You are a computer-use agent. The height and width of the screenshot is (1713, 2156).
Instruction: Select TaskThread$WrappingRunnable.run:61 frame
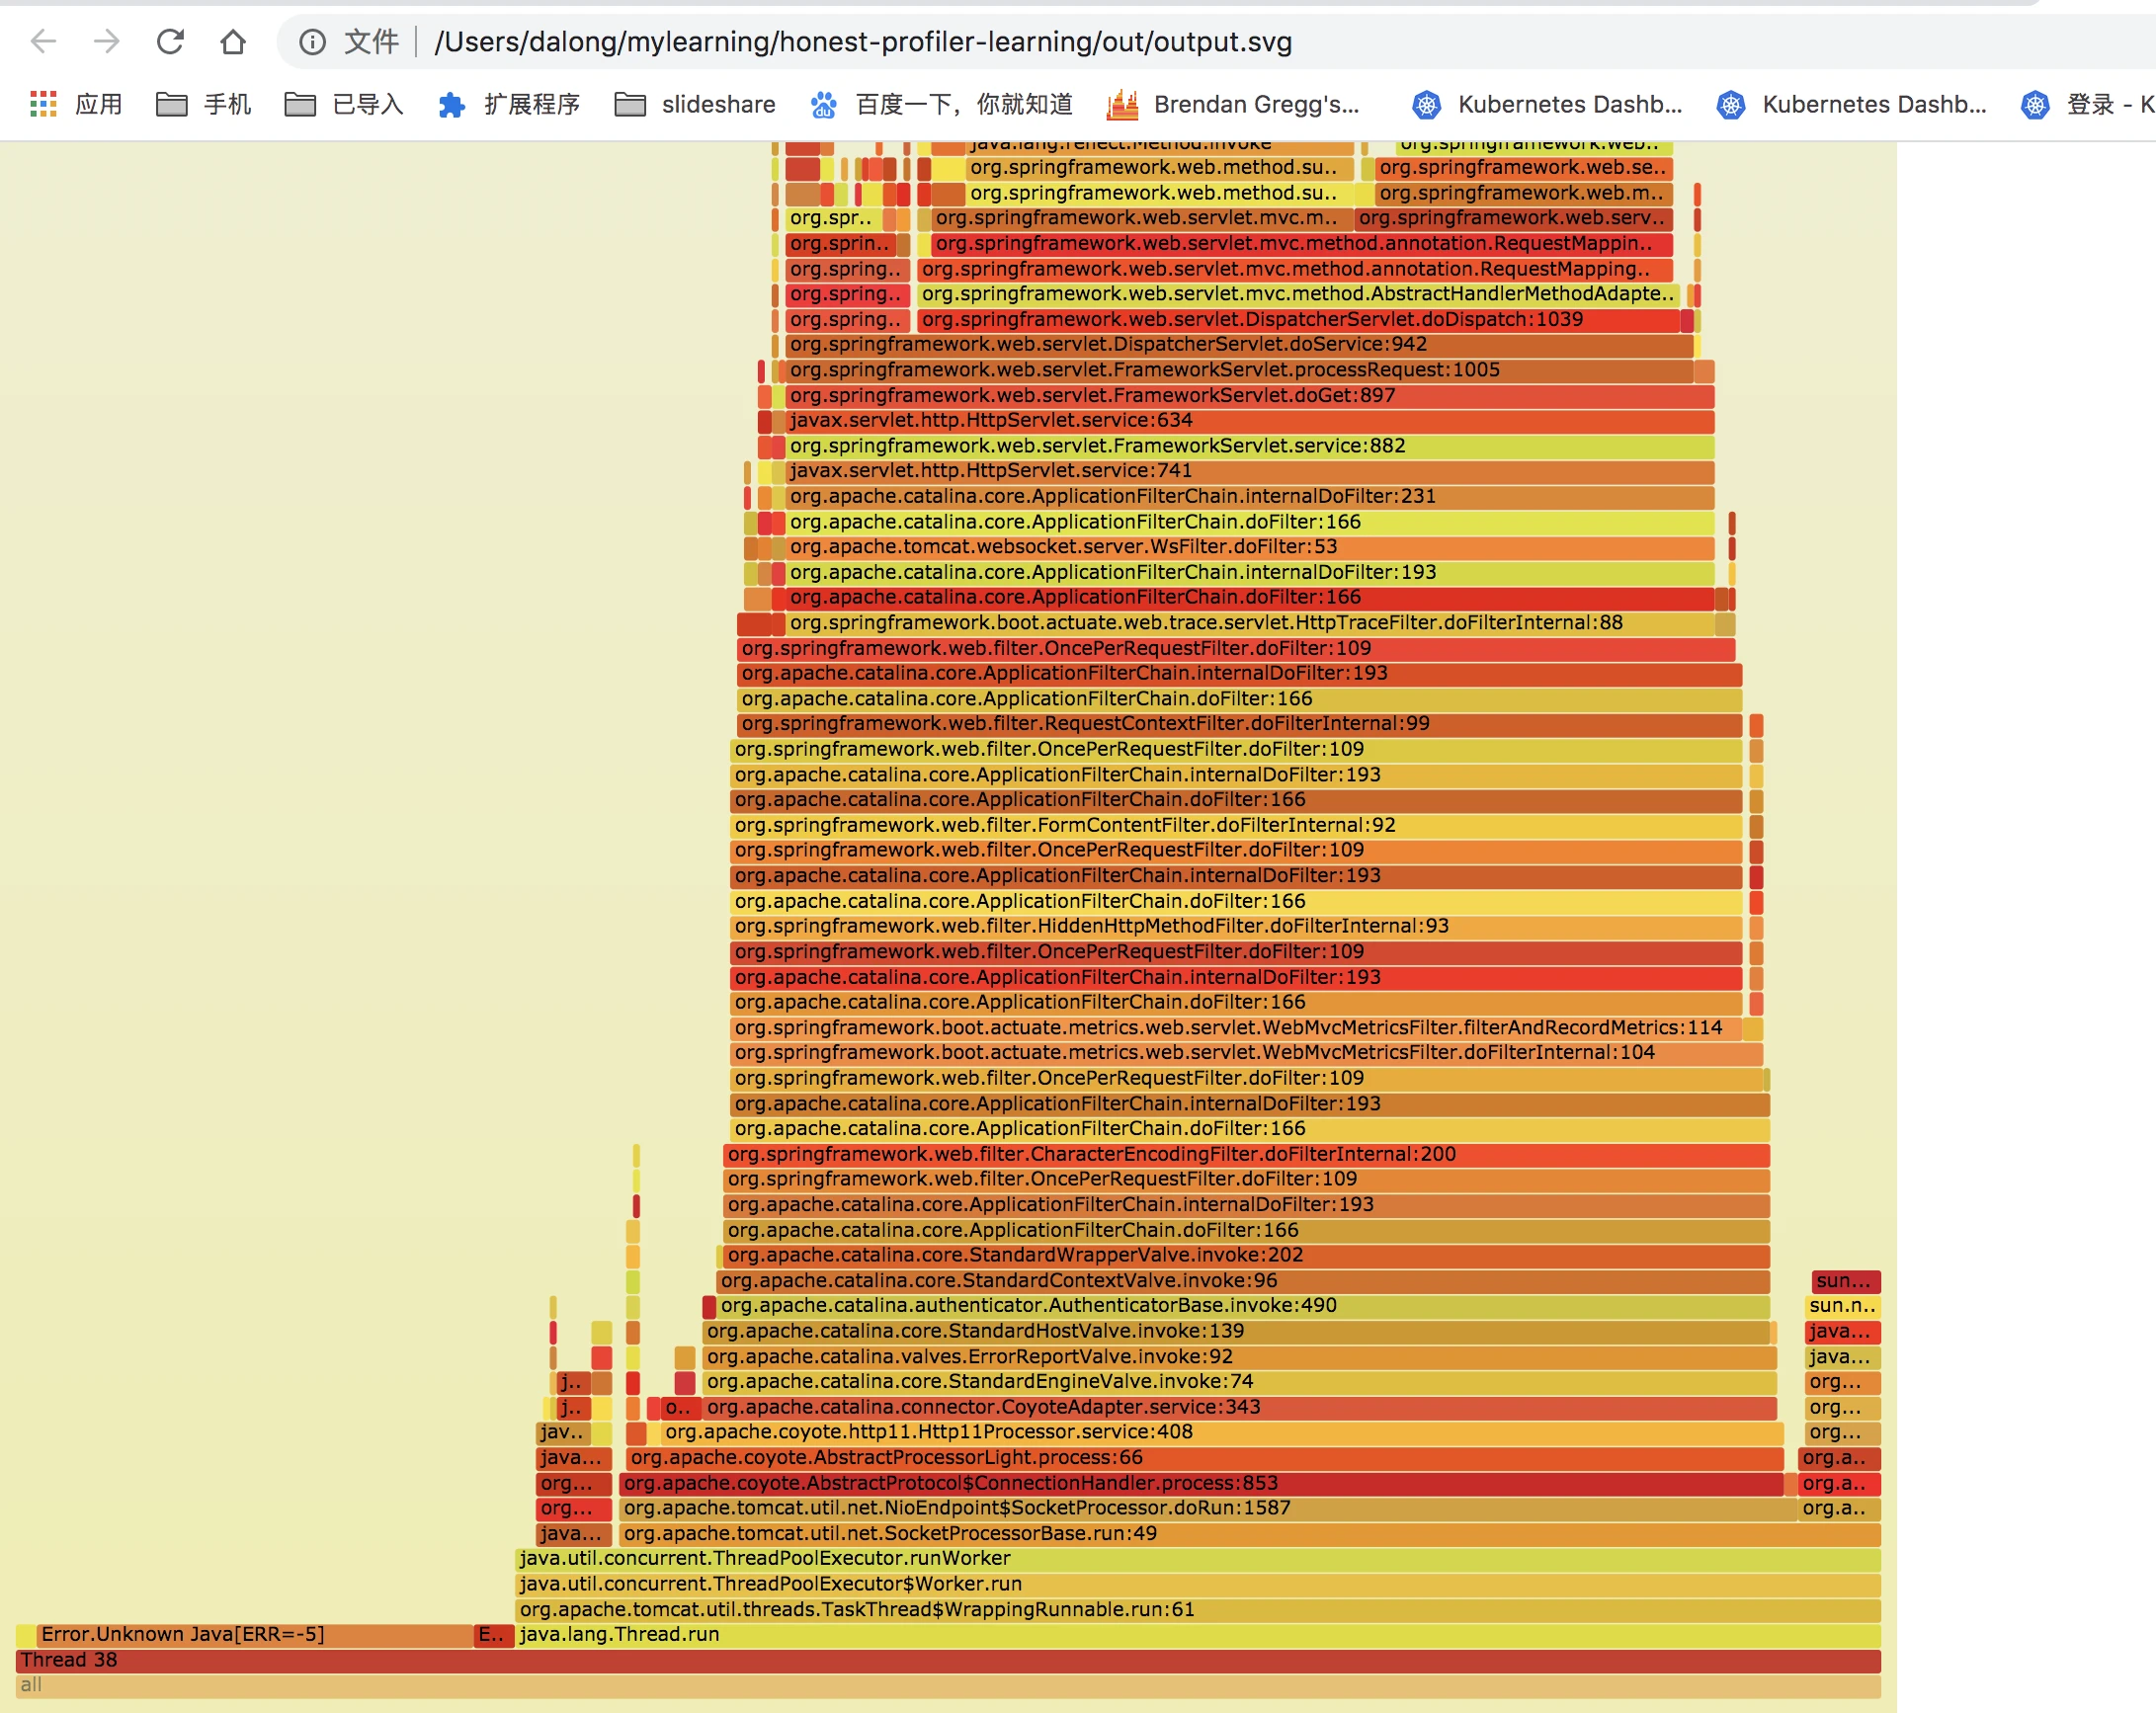pos(1198,1610)
